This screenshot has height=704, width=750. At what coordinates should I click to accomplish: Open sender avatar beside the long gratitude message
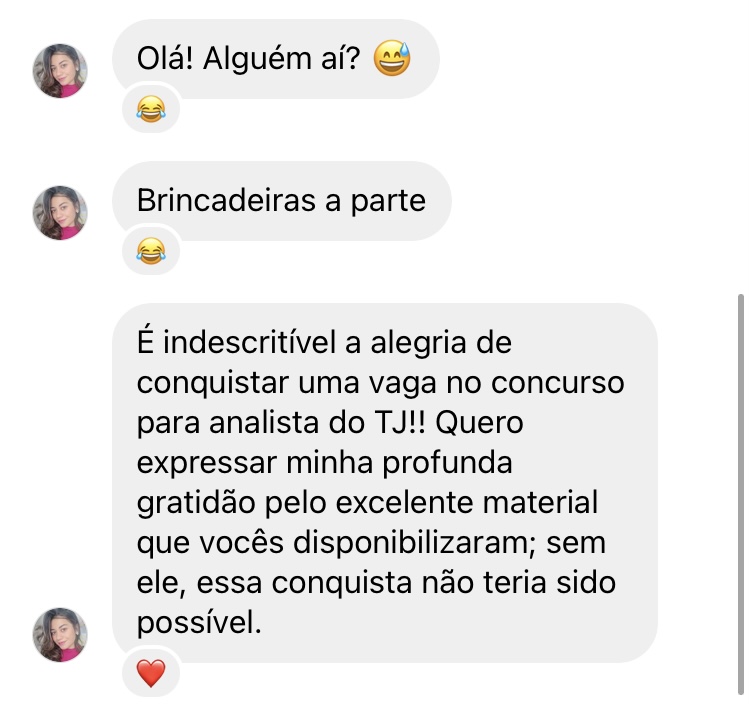60,635
